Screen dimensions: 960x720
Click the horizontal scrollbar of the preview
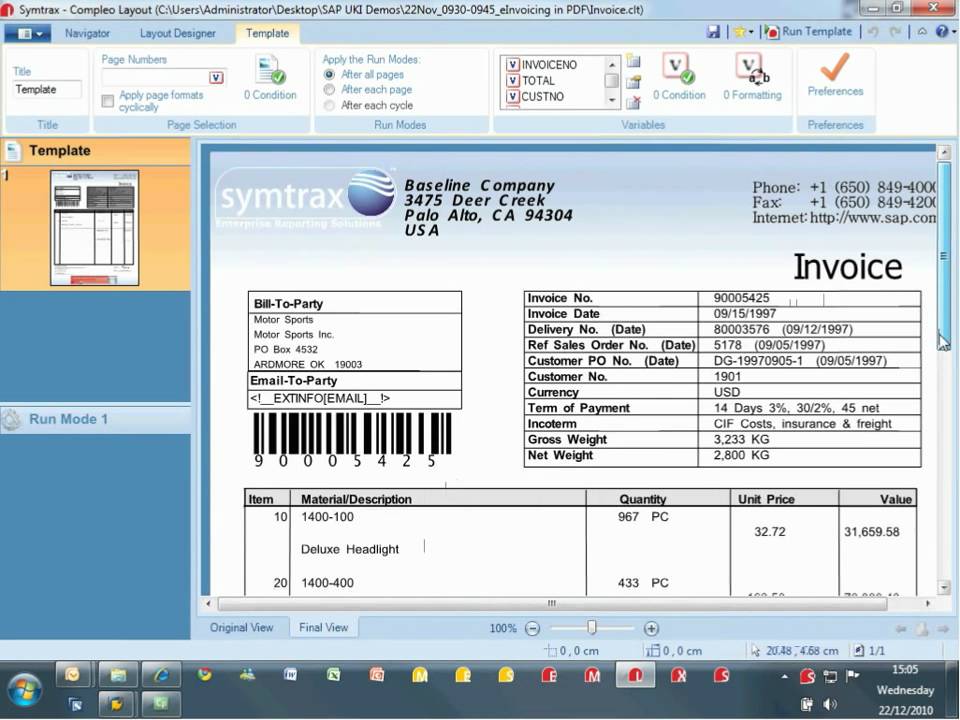552,604
